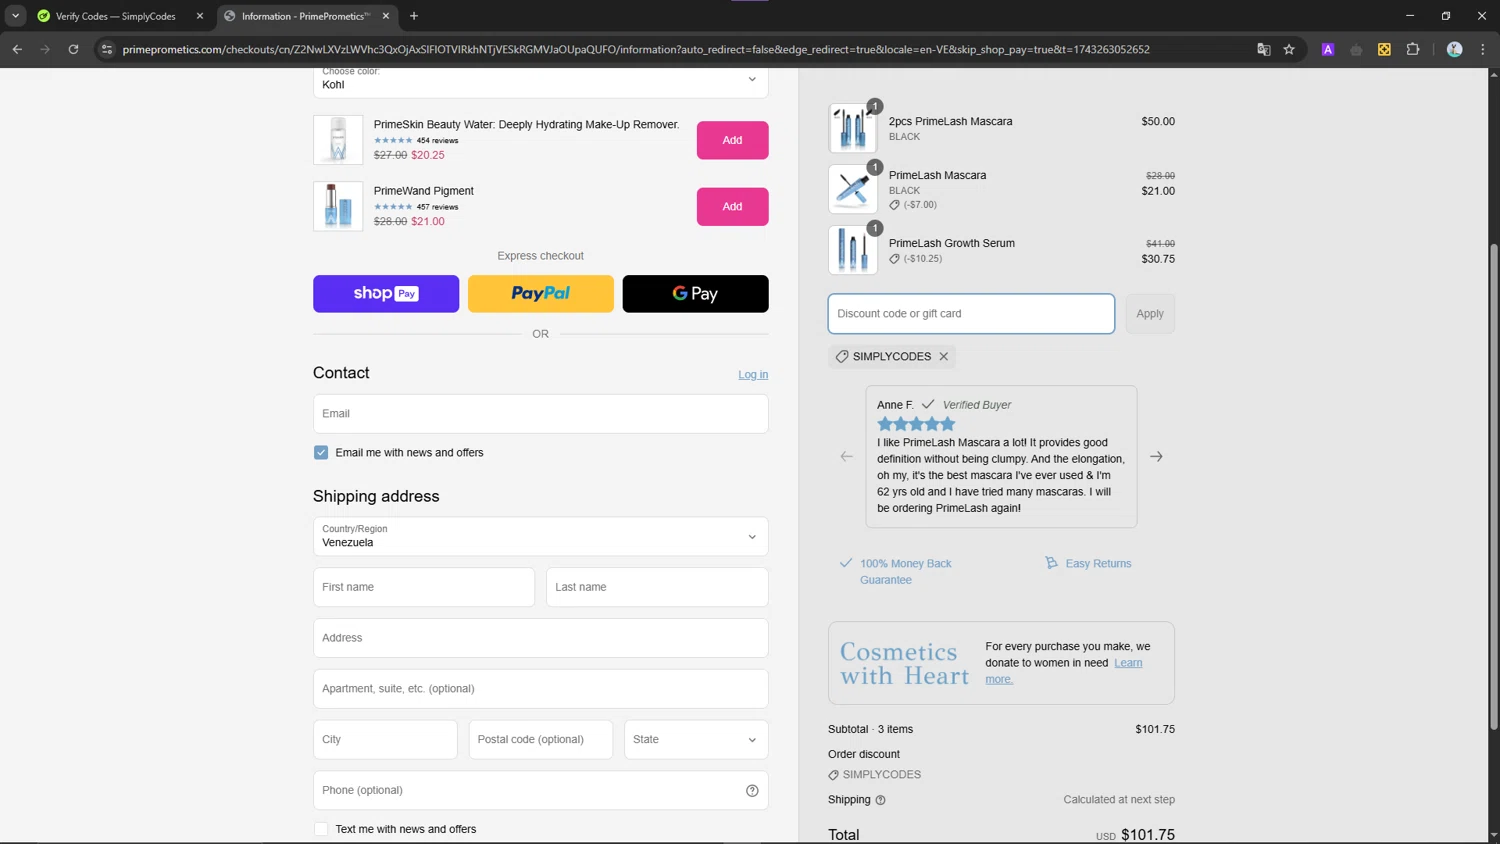1500x844 pixels.
Task: Follow the Log in link
Action: 753,375
